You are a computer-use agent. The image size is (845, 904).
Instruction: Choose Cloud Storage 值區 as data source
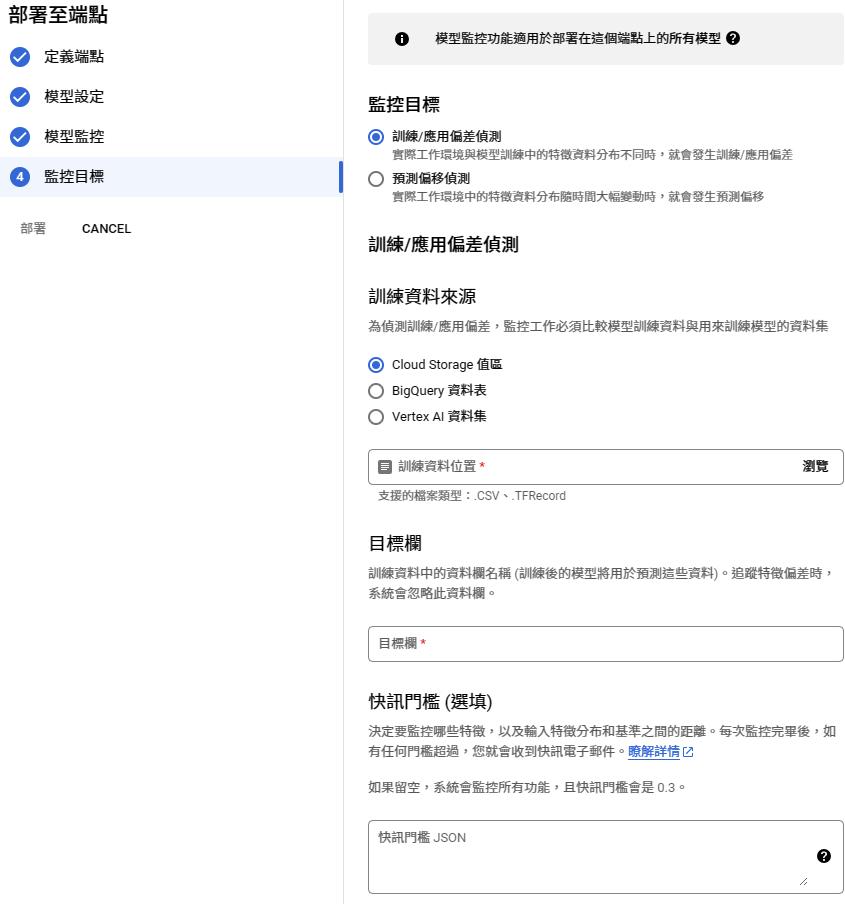tap(376, 365)
